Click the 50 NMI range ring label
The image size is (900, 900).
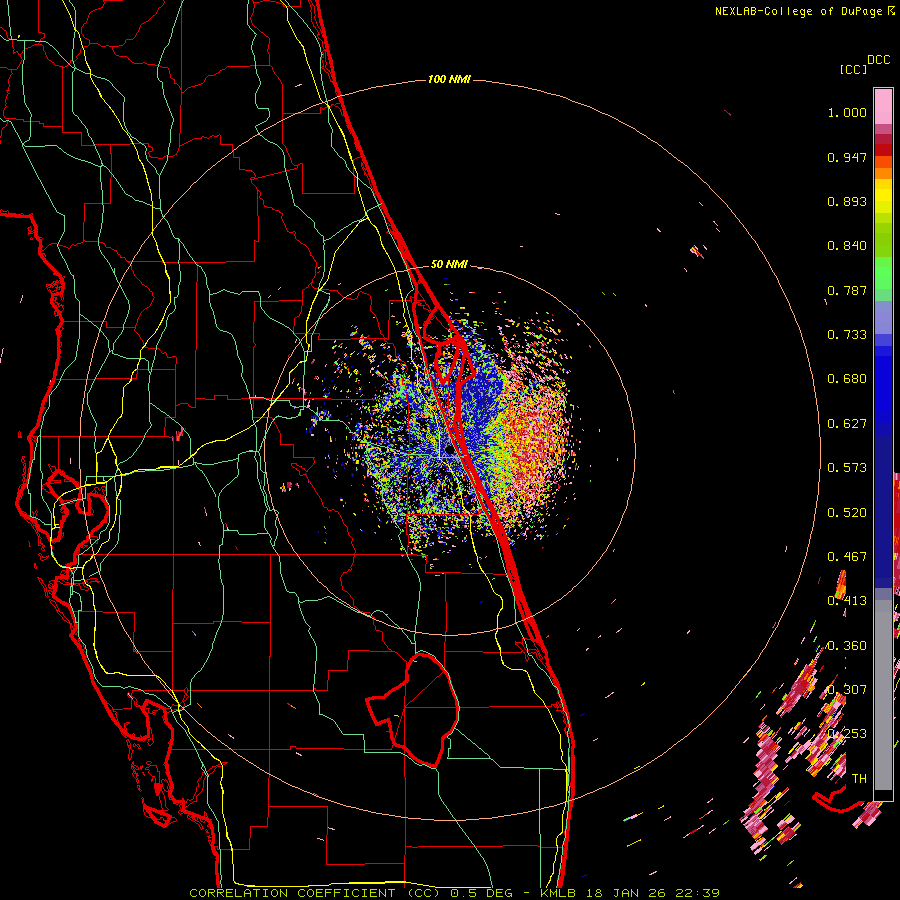click(449, 265)
